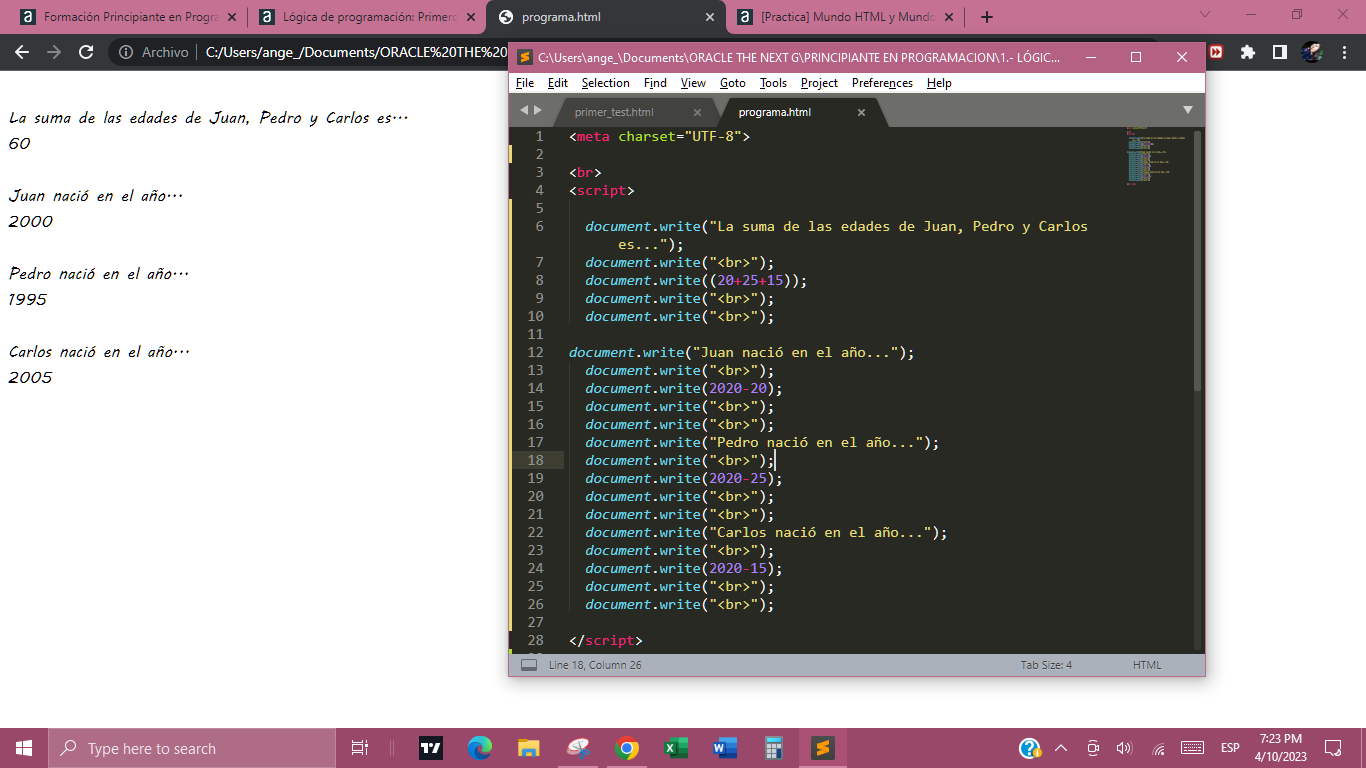Open Microsoft Edge from taskbar
Screen dimensions: 1366x768
click(480, 748)
